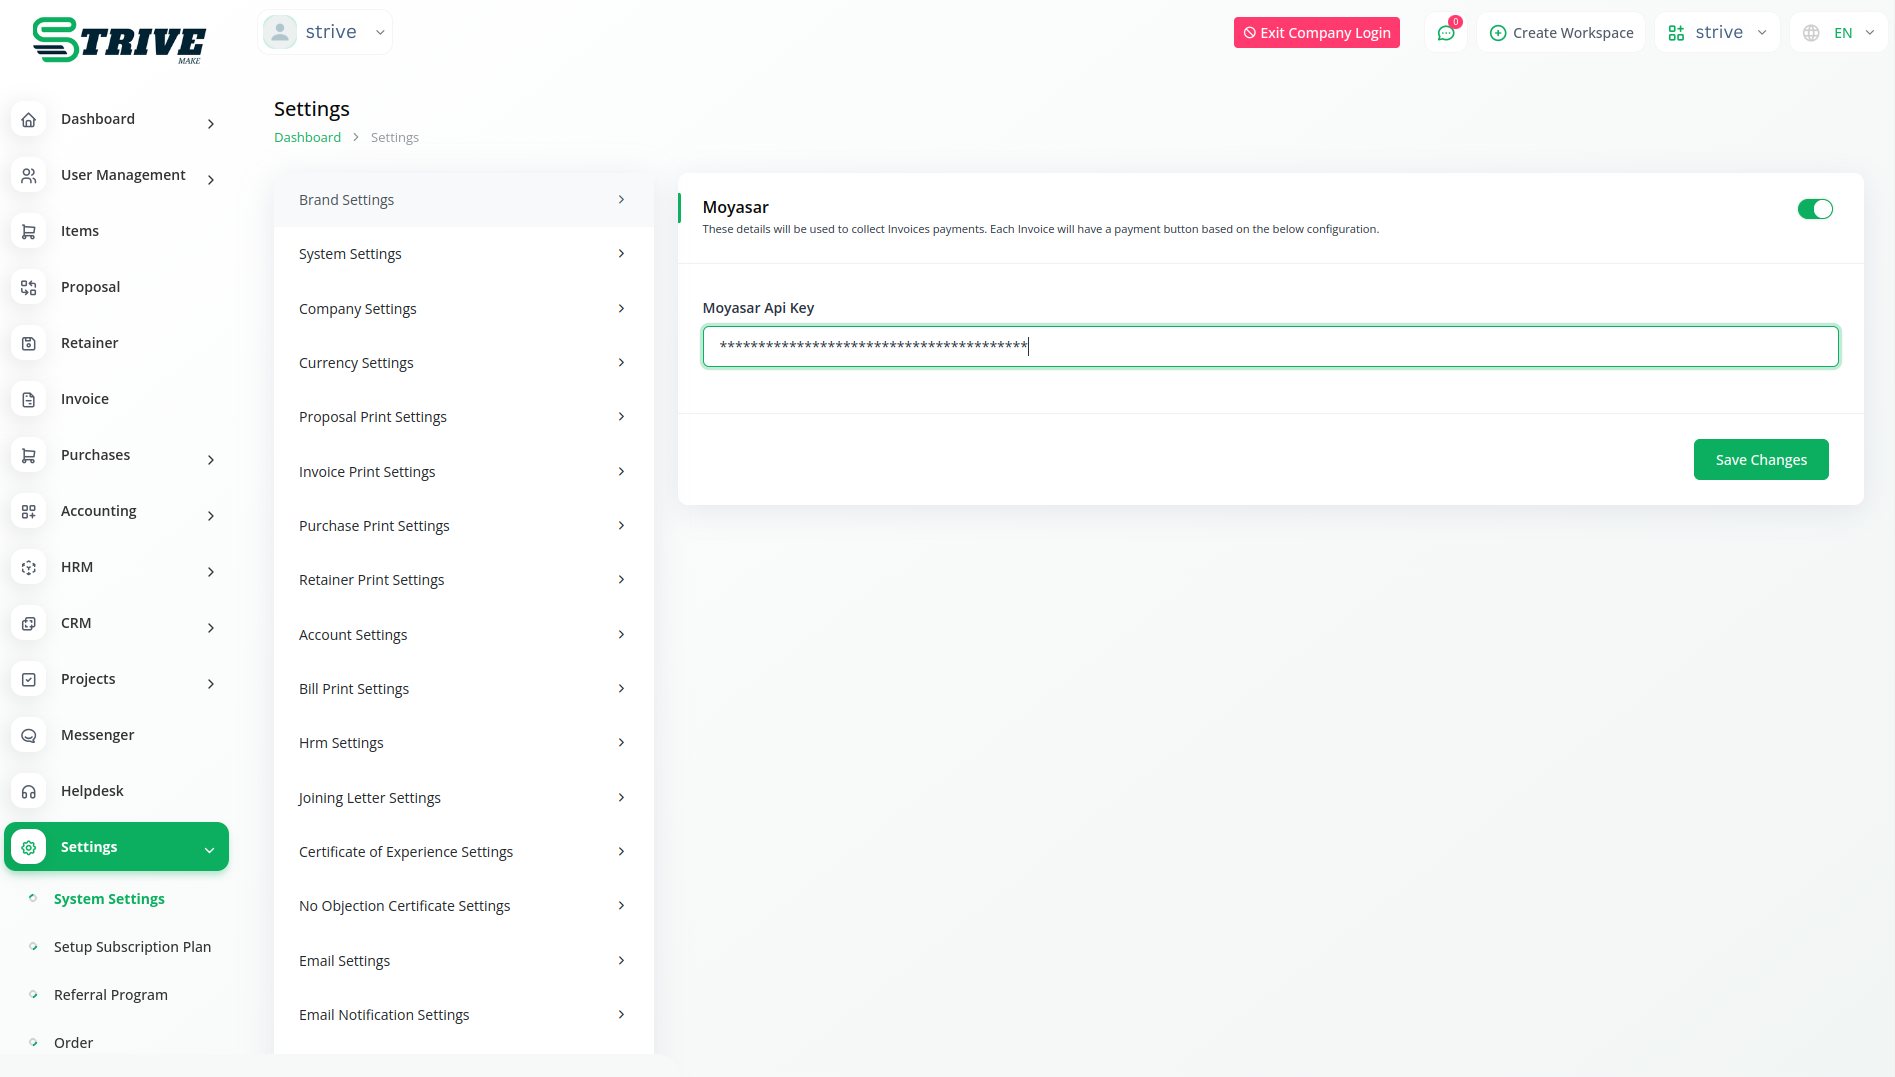The height and width of the screenshot is (1077, 1895).
Task: Click the HRM sidebar icon
Action: pyautogui.click(x=29, y=568)
